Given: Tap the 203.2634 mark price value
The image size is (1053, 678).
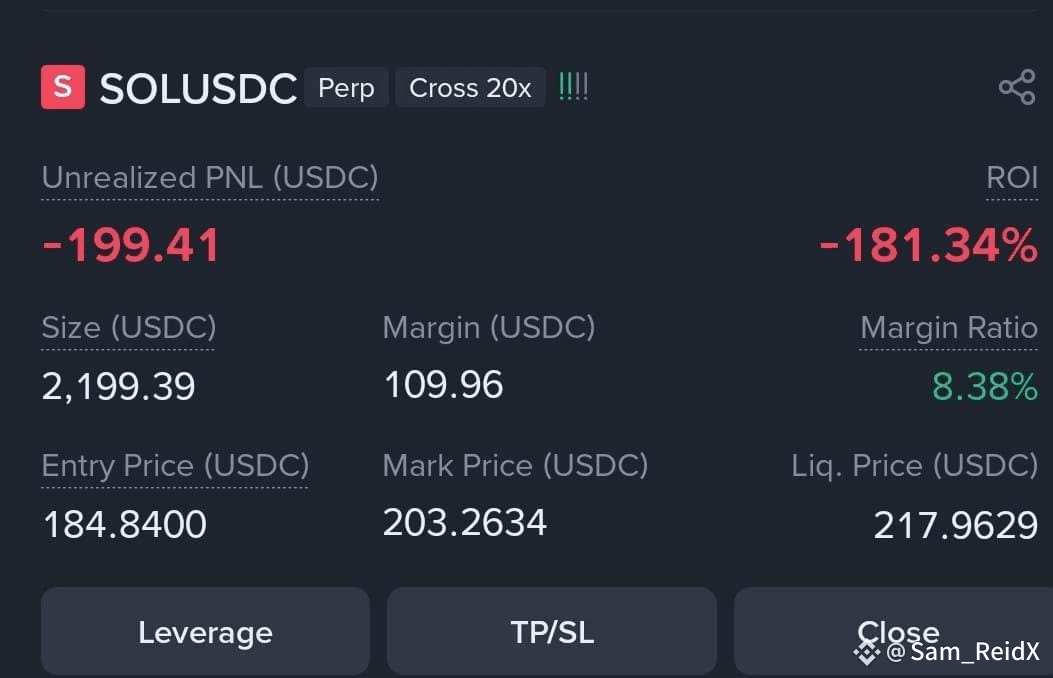Looking at the screenshot, I should (x=465, y=522).
